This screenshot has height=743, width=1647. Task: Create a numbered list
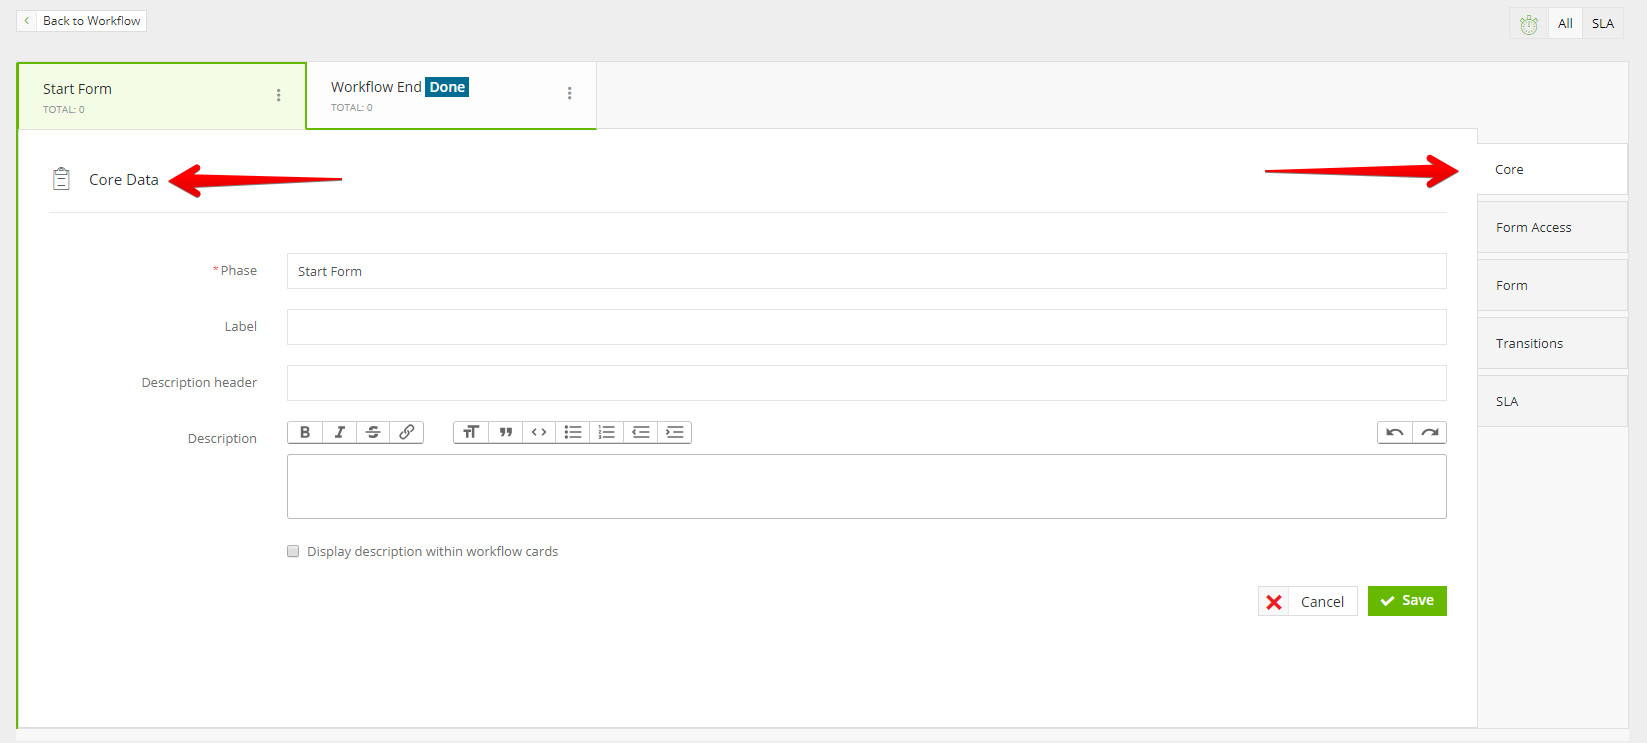coord(607,432)
